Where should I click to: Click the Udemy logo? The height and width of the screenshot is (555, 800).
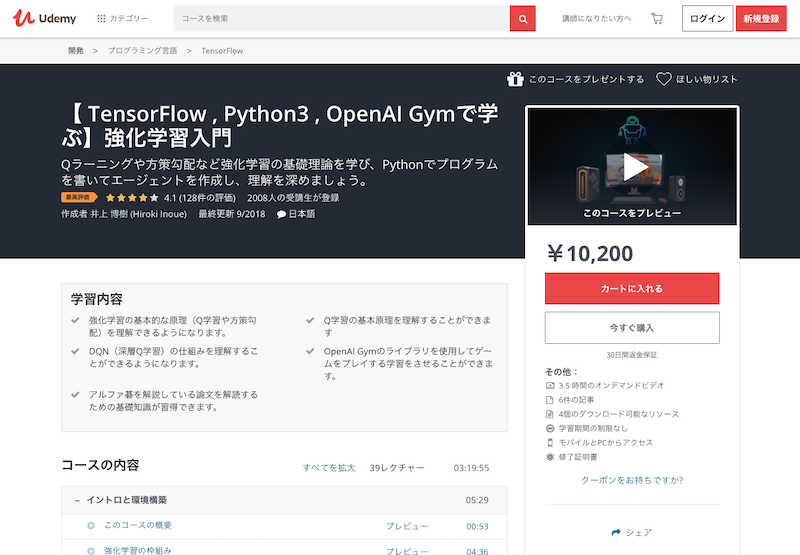44,18
